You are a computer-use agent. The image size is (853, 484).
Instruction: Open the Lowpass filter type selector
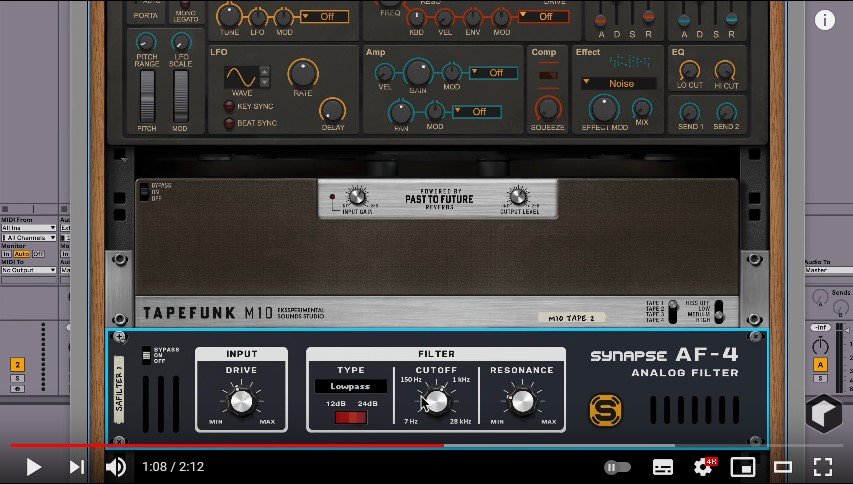click(x=350, y=386)
